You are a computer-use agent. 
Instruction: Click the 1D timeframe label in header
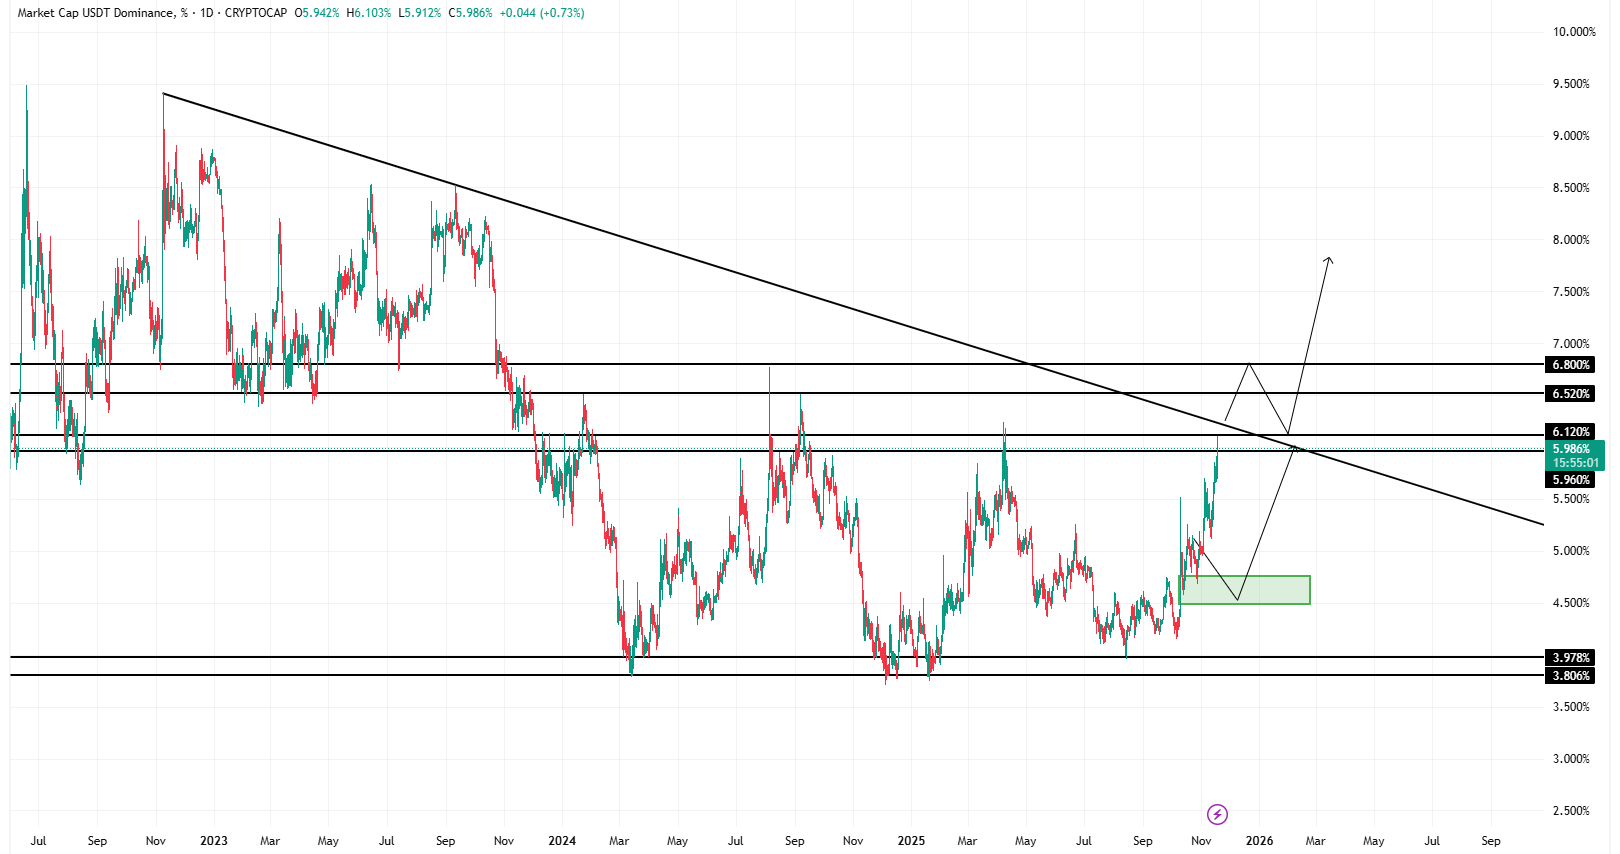point(207,13)
